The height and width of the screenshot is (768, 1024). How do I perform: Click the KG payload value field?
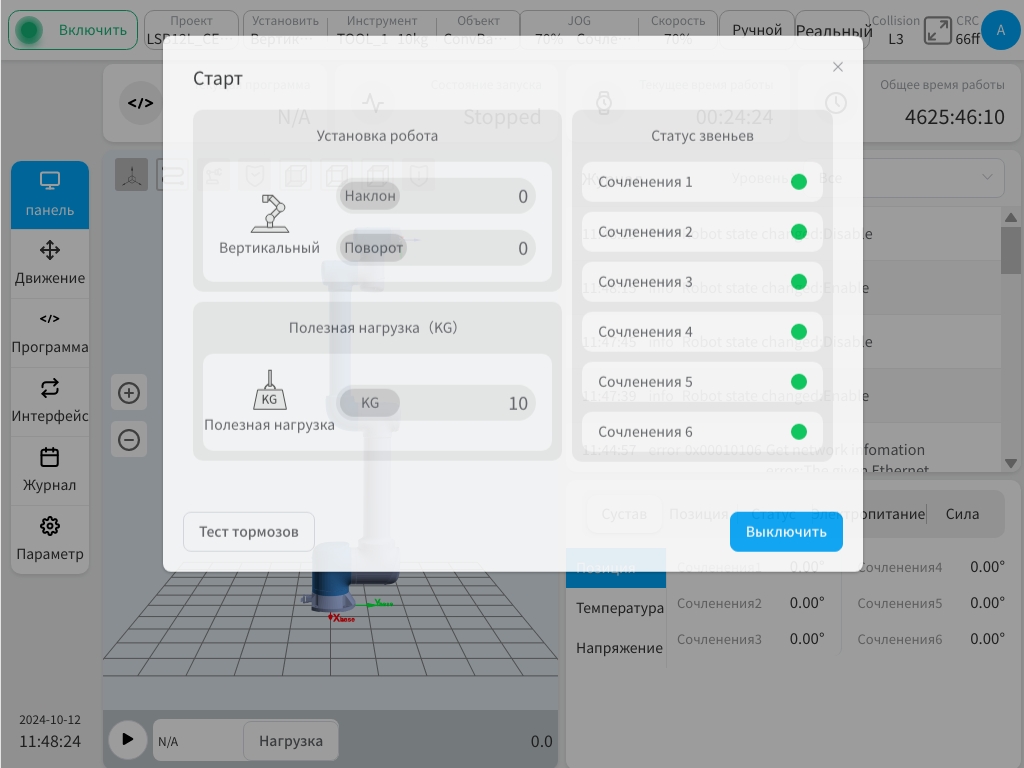(436, 403)
